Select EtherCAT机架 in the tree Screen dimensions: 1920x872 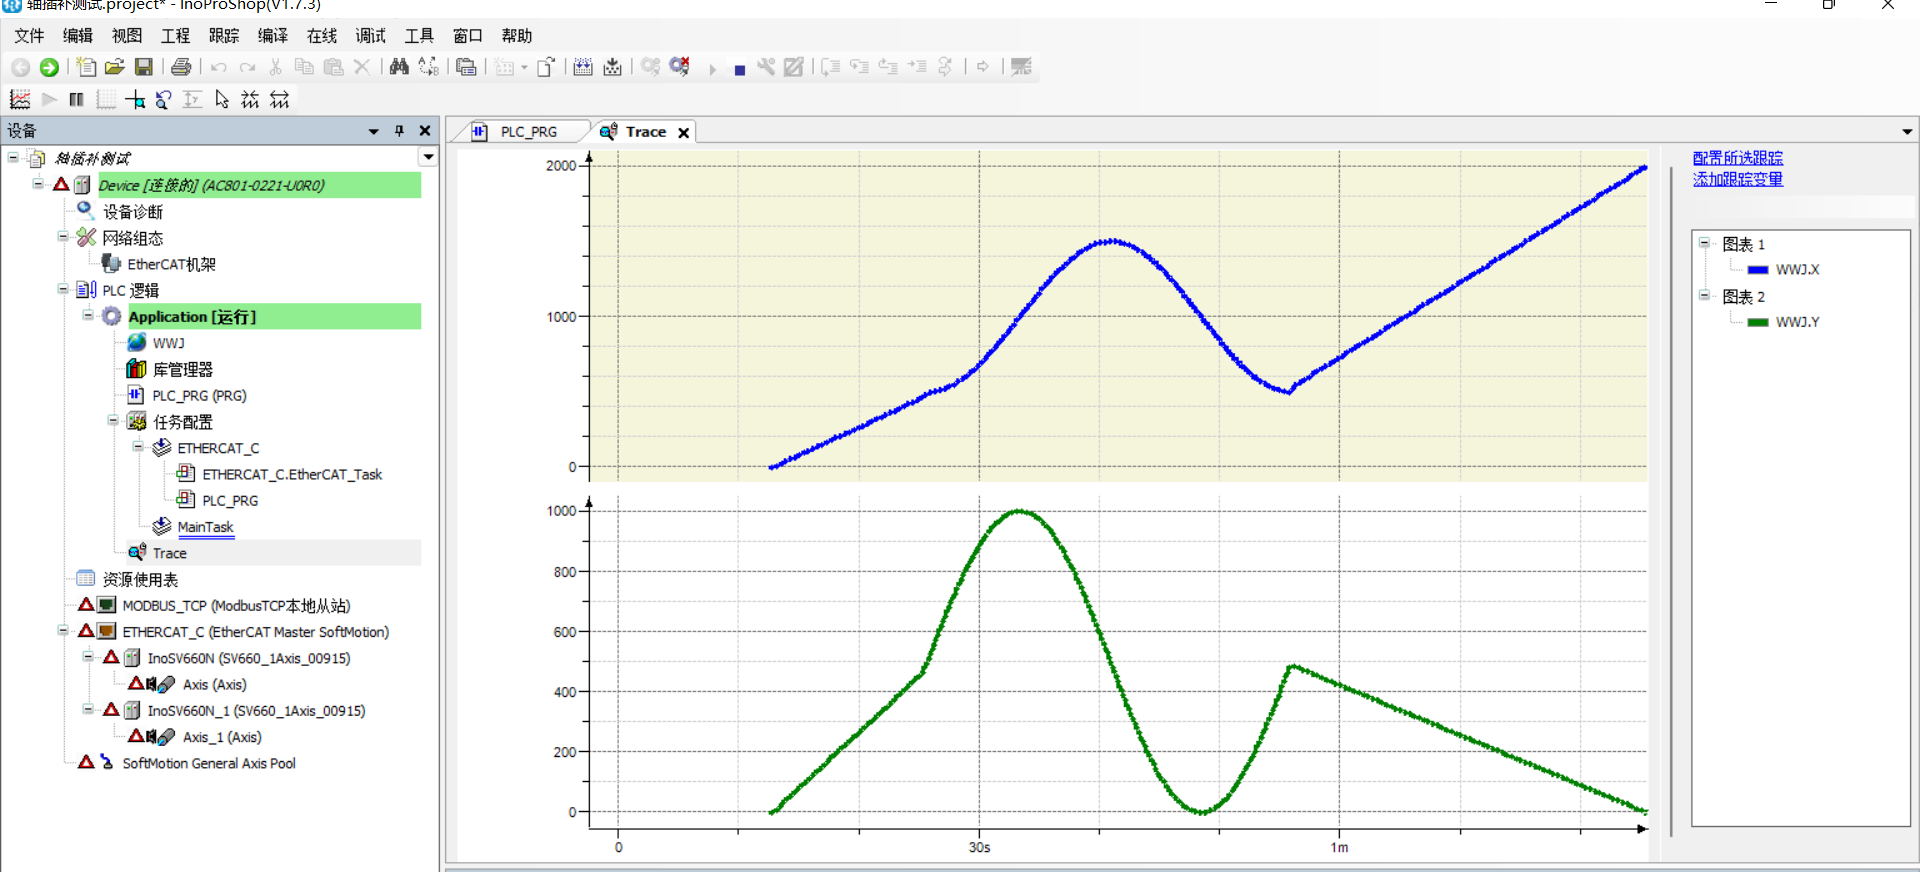[171, 264]
